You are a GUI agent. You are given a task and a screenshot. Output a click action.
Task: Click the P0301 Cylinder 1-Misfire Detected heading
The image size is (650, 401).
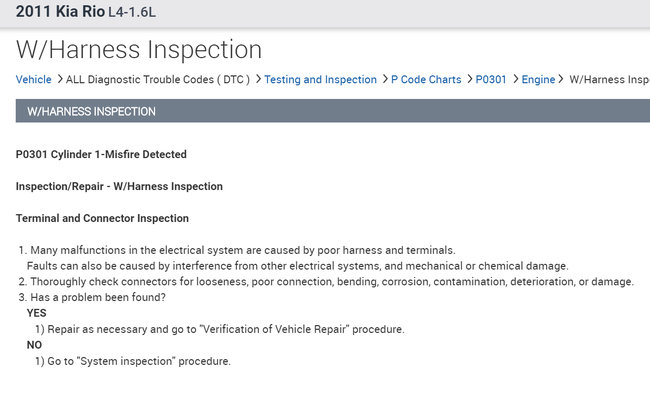coord(101,154)
